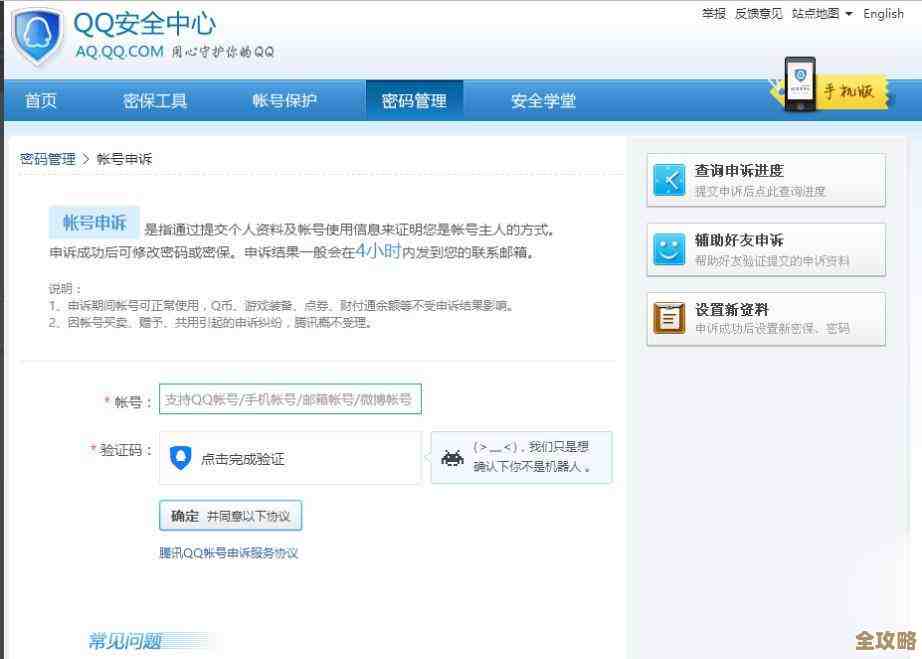The width and height of the screenshot is (922, 659).
Task: Switch site language to English
Action: click(883, 14)
